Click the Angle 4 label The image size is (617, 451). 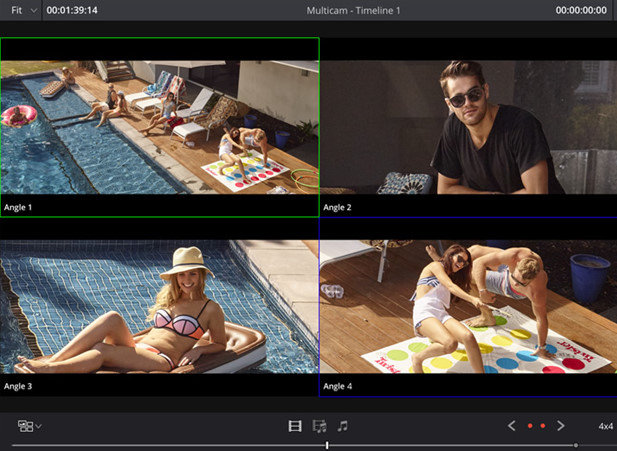(338, 386)
